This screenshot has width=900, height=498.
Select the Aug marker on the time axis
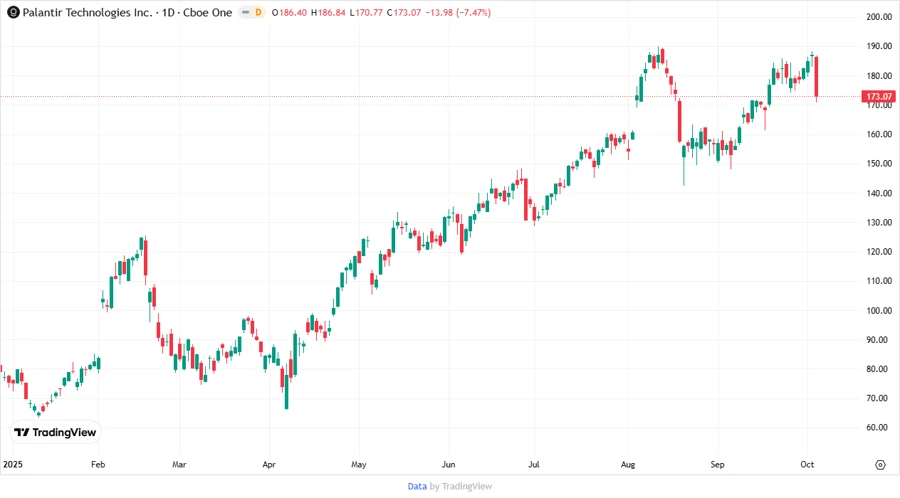pyautogui.click(x=628, y=465)
